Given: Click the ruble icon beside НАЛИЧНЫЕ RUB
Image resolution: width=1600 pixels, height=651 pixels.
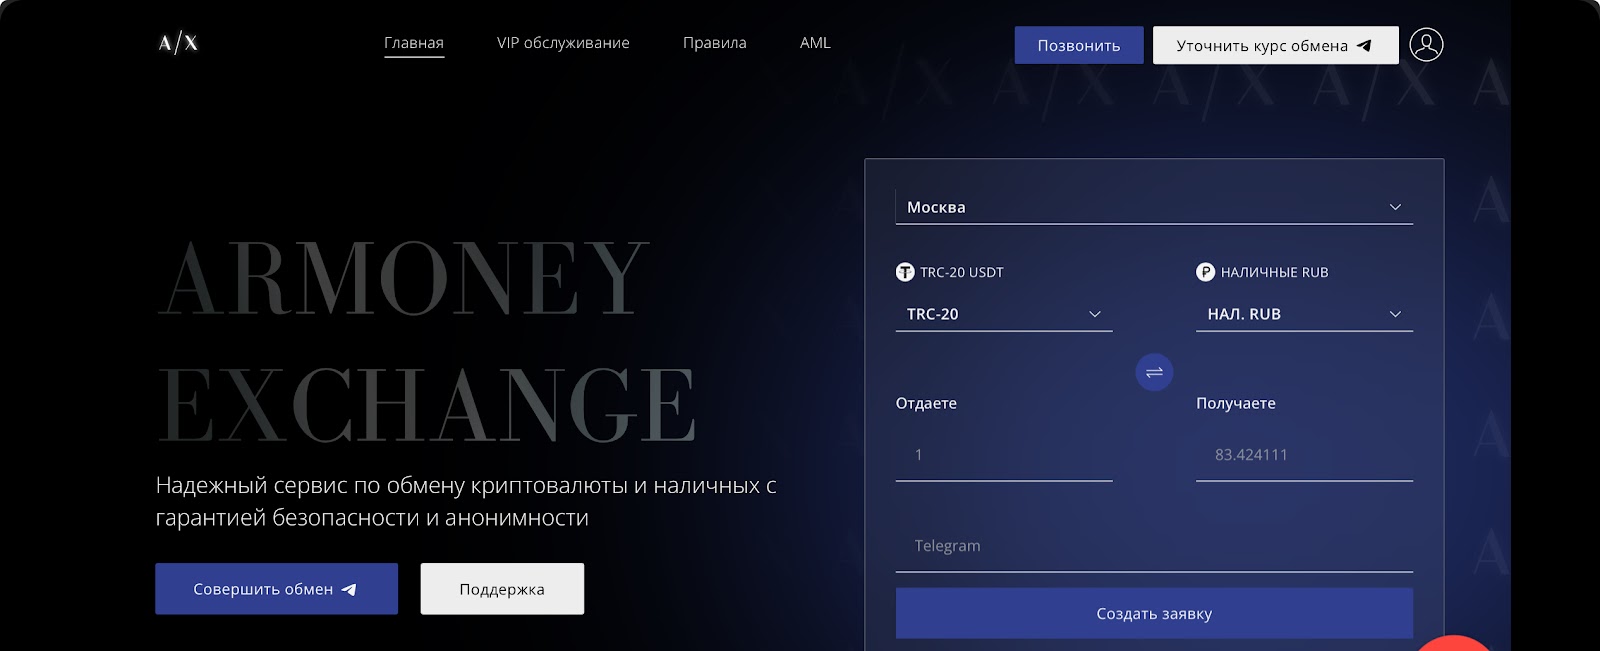Looking at the screenshot, I should [x=1205, y=272].
